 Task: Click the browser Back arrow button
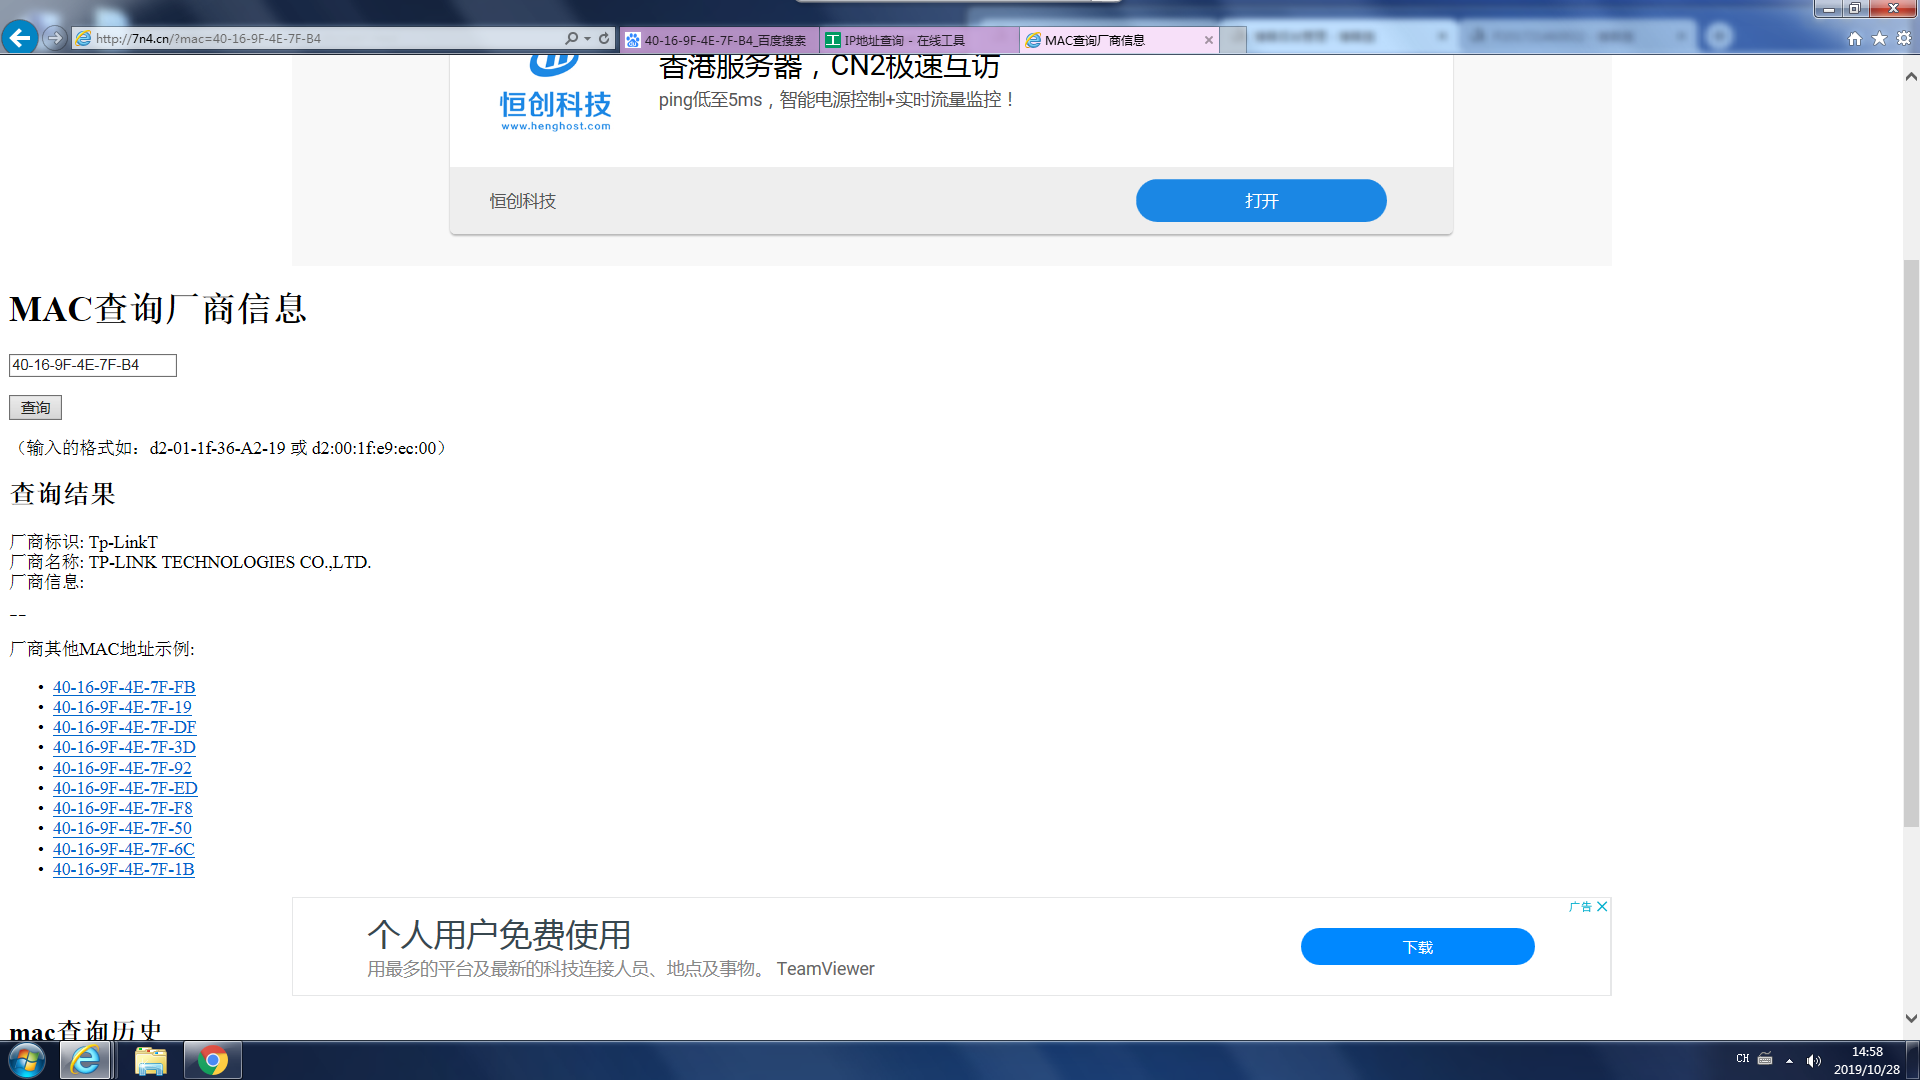[x=20, y=38]
